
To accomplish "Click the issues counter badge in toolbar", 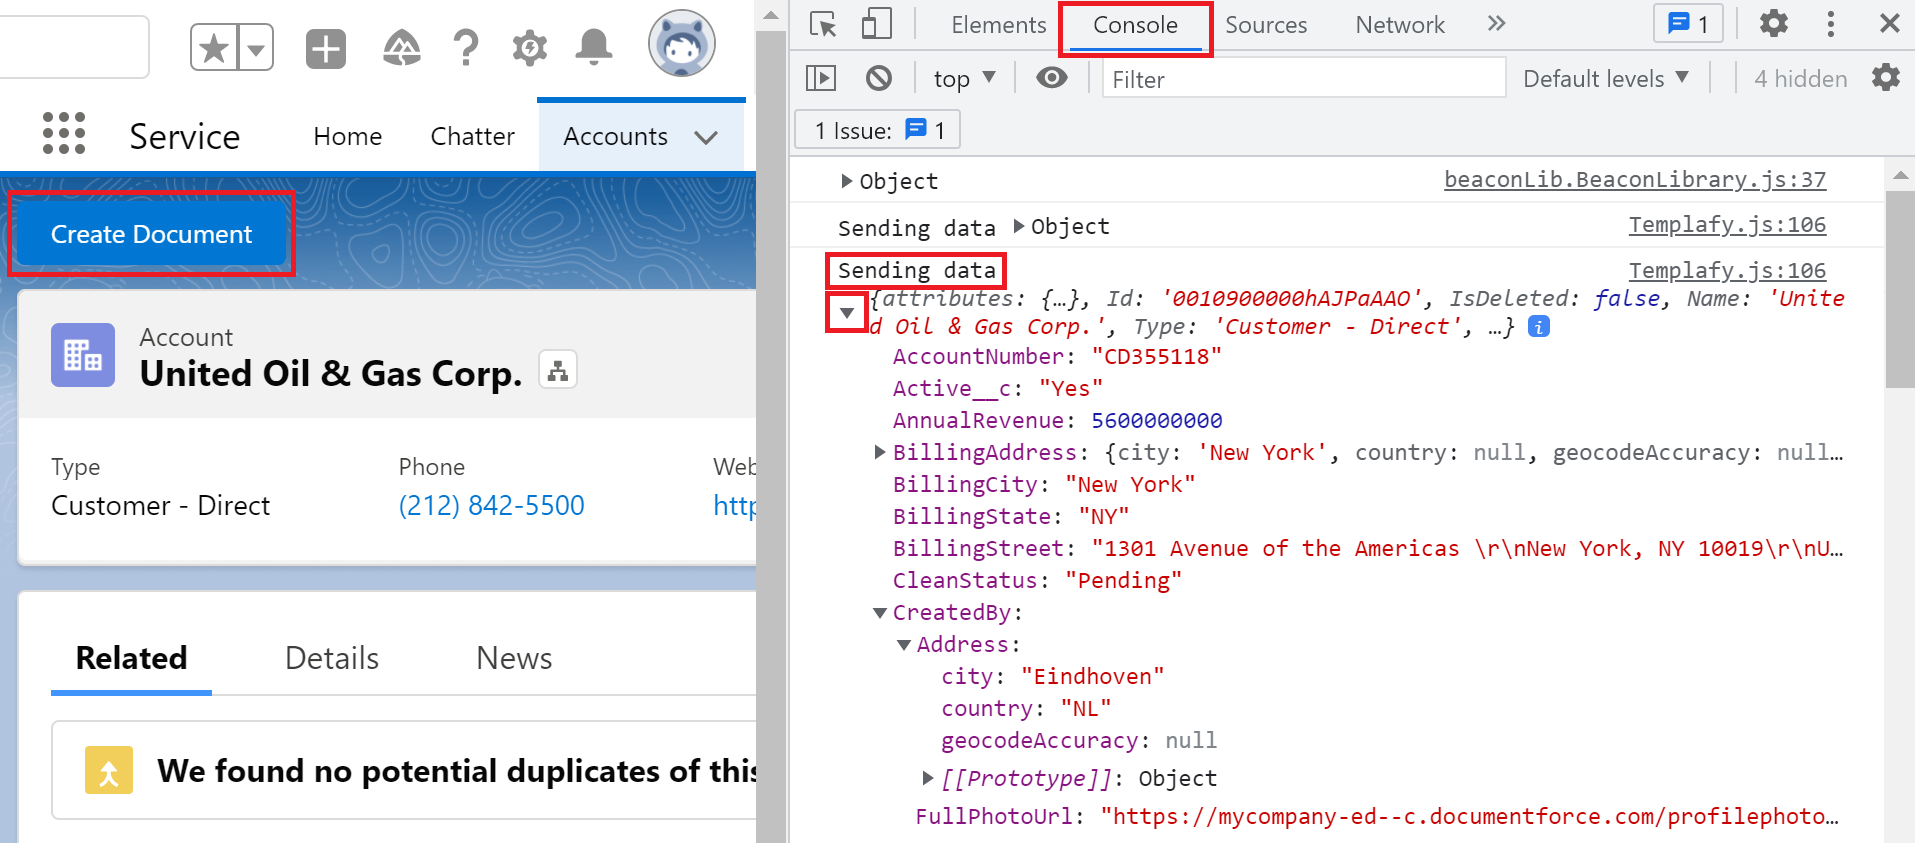I will pos(1688,24).
